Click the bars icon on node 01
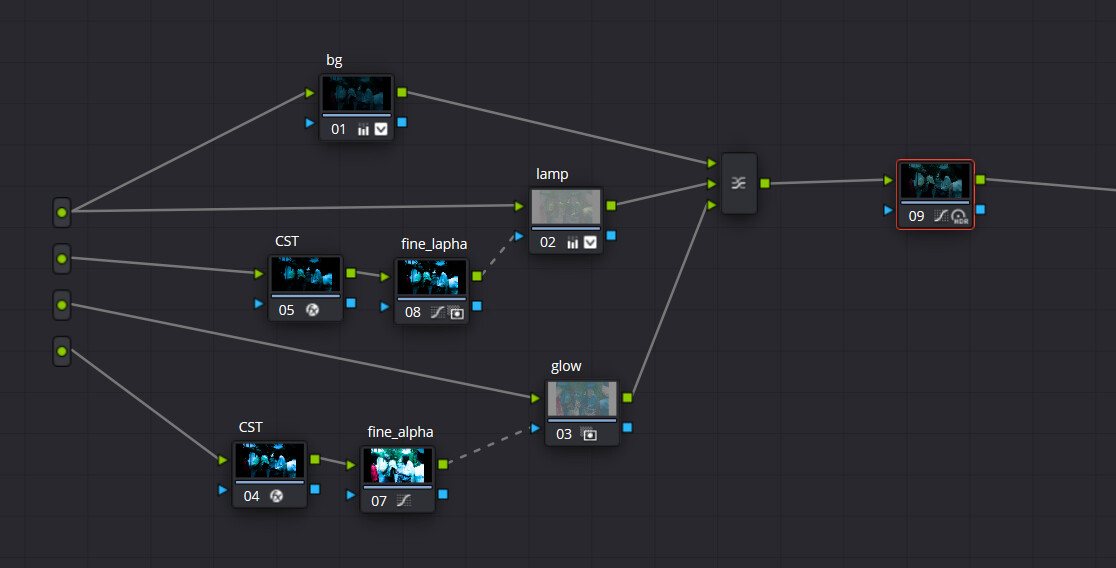 [x=363, y=129]
